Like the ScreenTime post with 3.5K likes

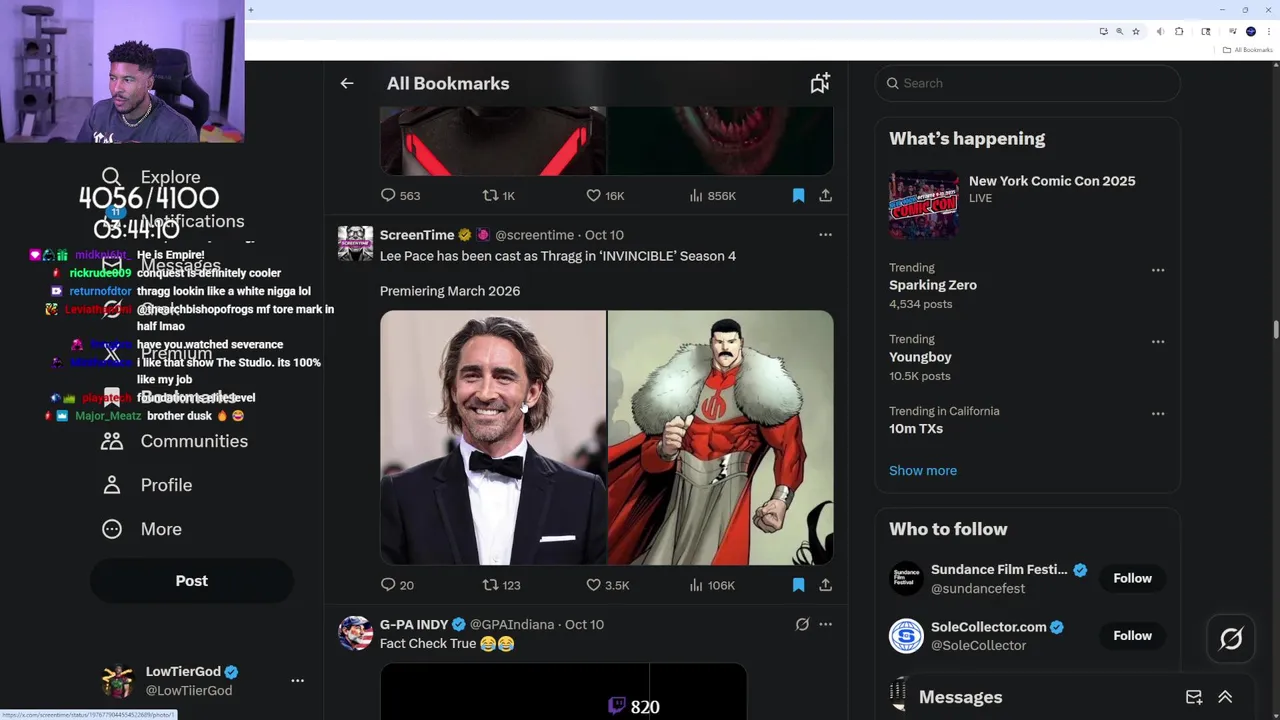(x=594, y=585)
